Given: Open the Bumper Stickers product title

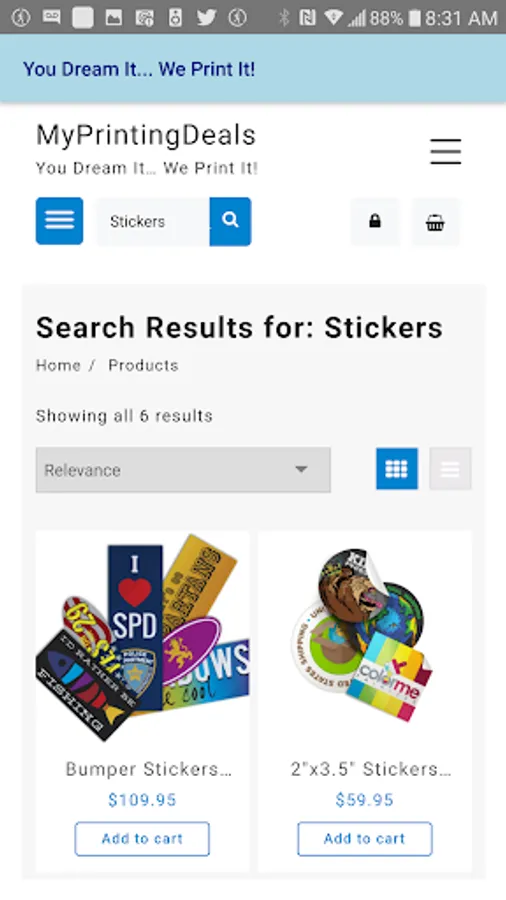Looking at the screenshot, I should 149,769.
